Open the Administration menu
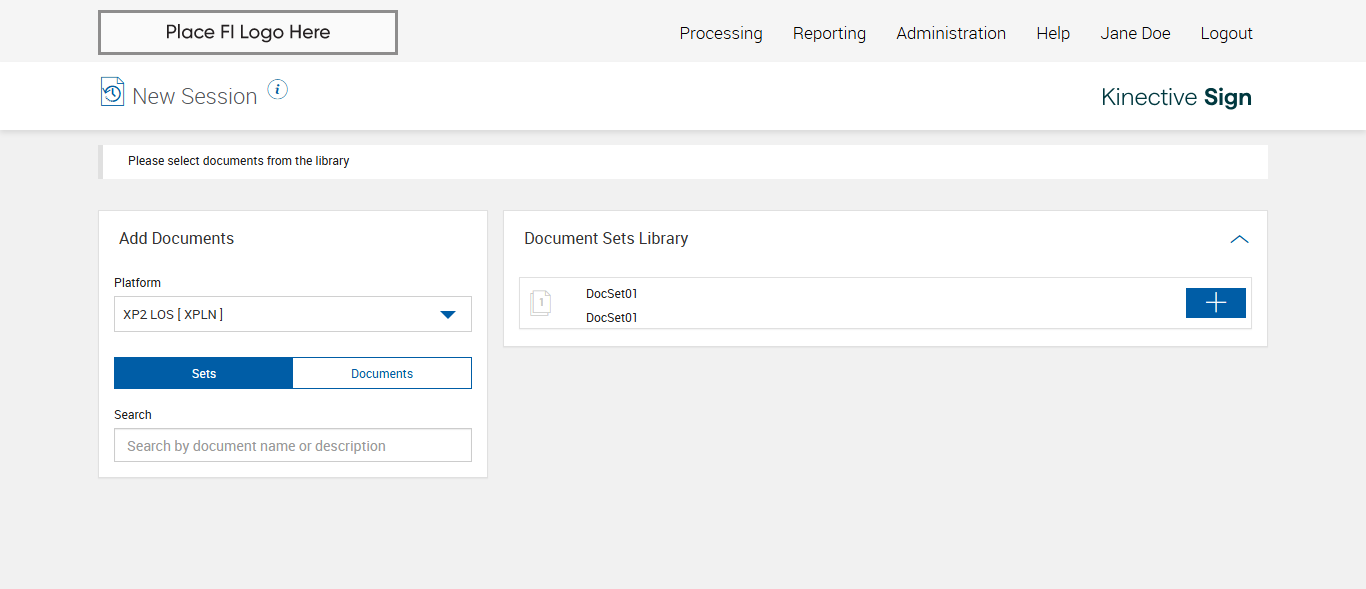The height and width of the screenshot is (589, 1366). coord(951,33)
